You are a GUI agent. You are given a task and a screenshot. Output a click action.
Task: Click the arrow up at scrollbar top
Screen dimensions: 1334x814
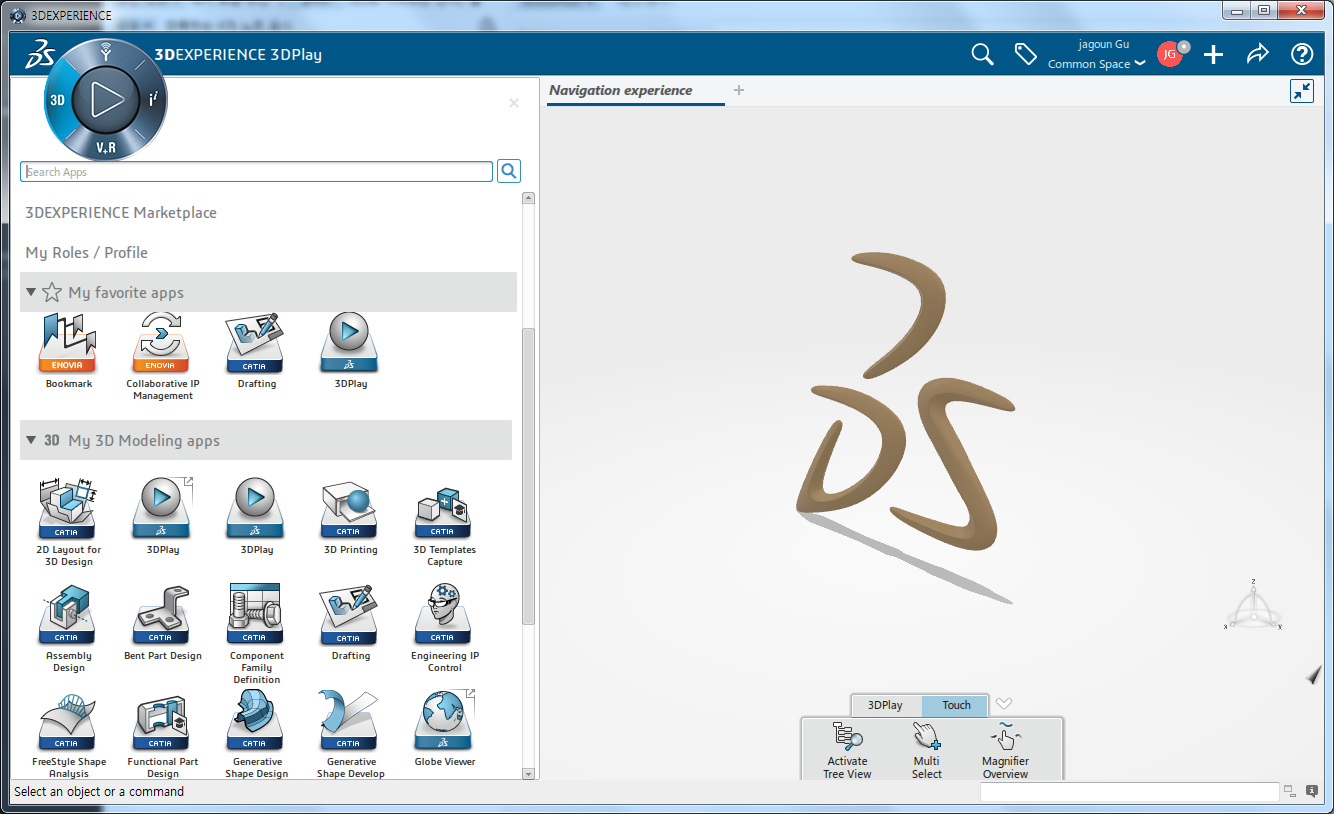click(529, 198)
